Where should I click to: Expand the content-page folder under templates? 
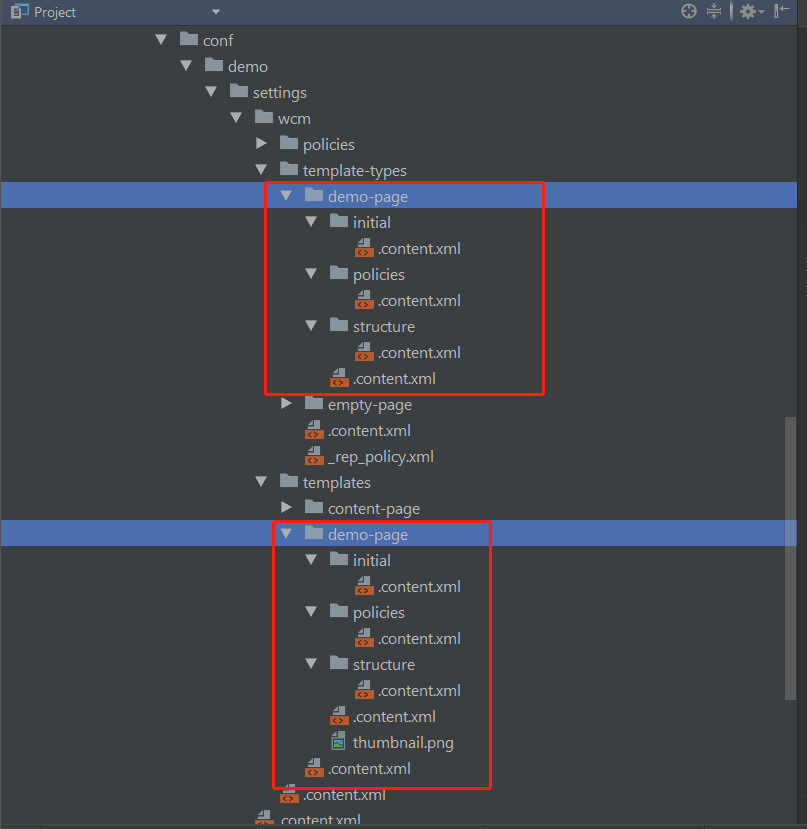click(286, 508)
